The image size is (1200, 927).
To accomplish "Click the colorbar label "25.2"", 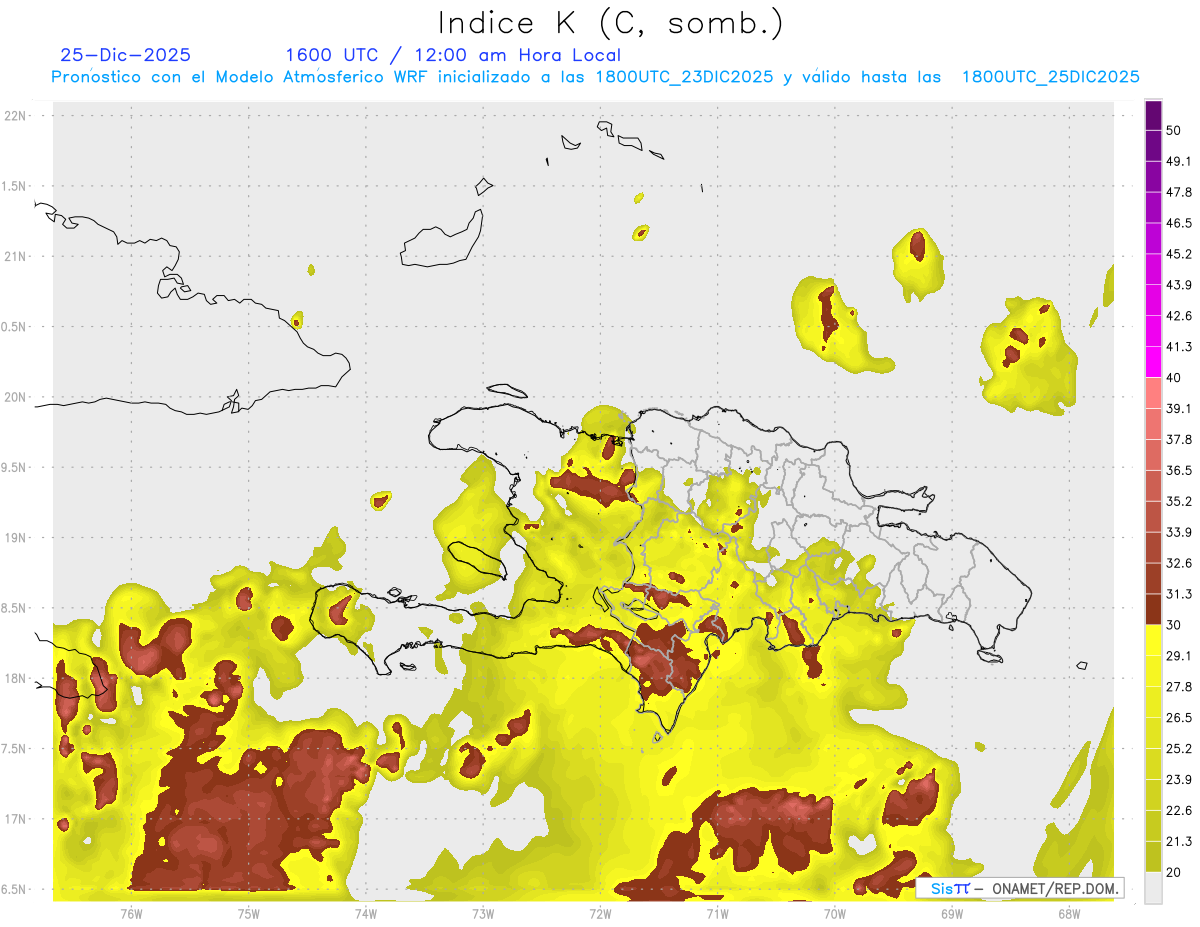I will pos(1180,749).
